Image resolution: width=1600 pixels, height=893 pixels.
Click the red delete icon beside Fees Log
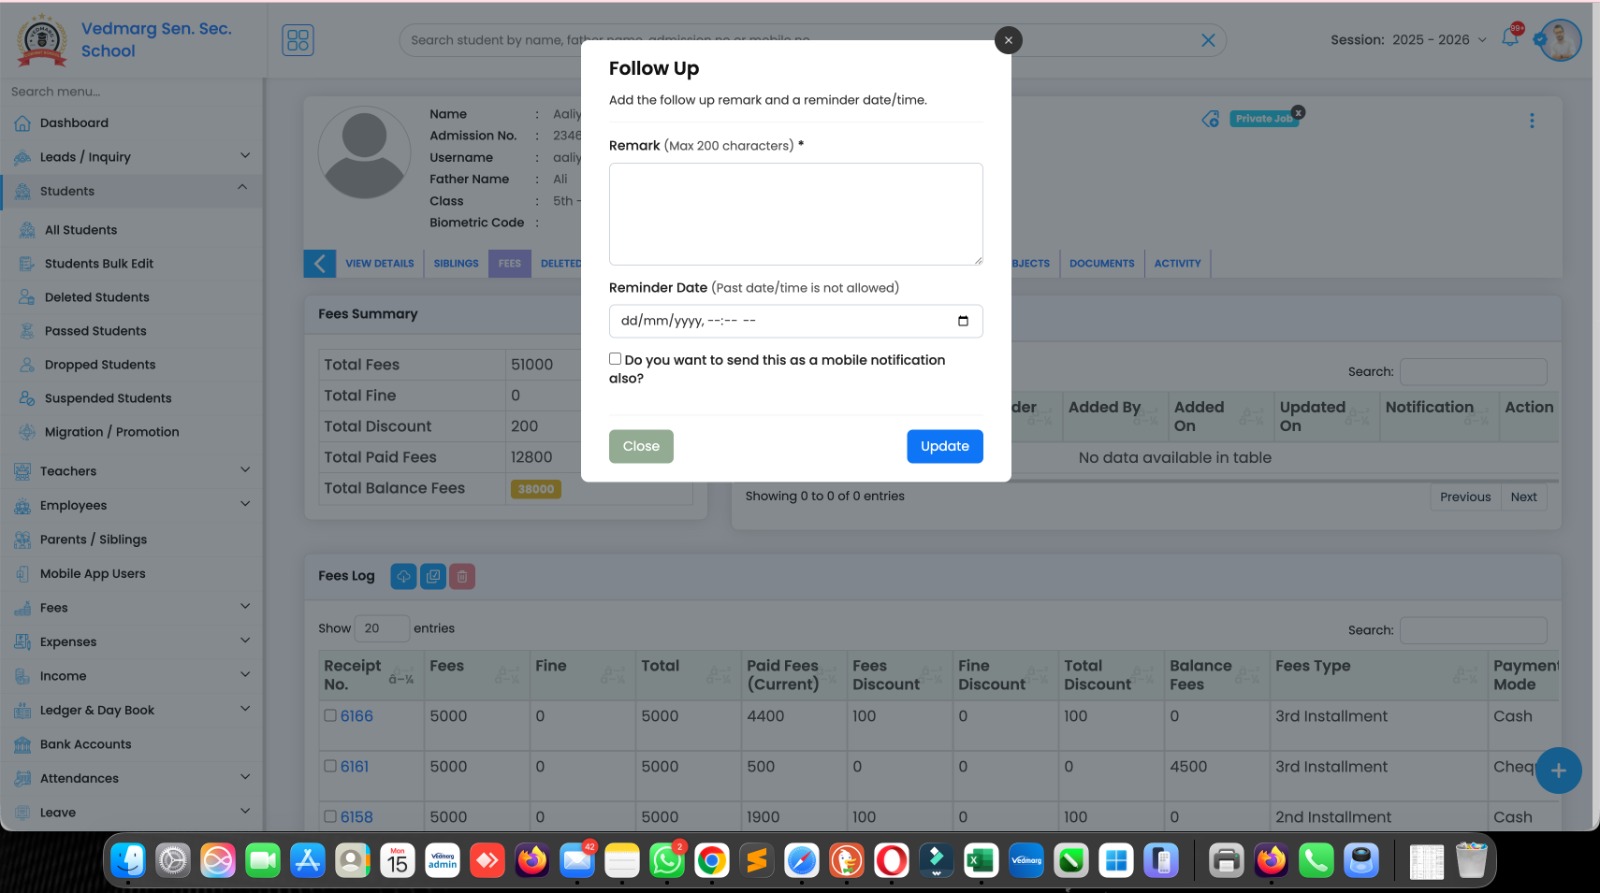click(x=462, y=576)
